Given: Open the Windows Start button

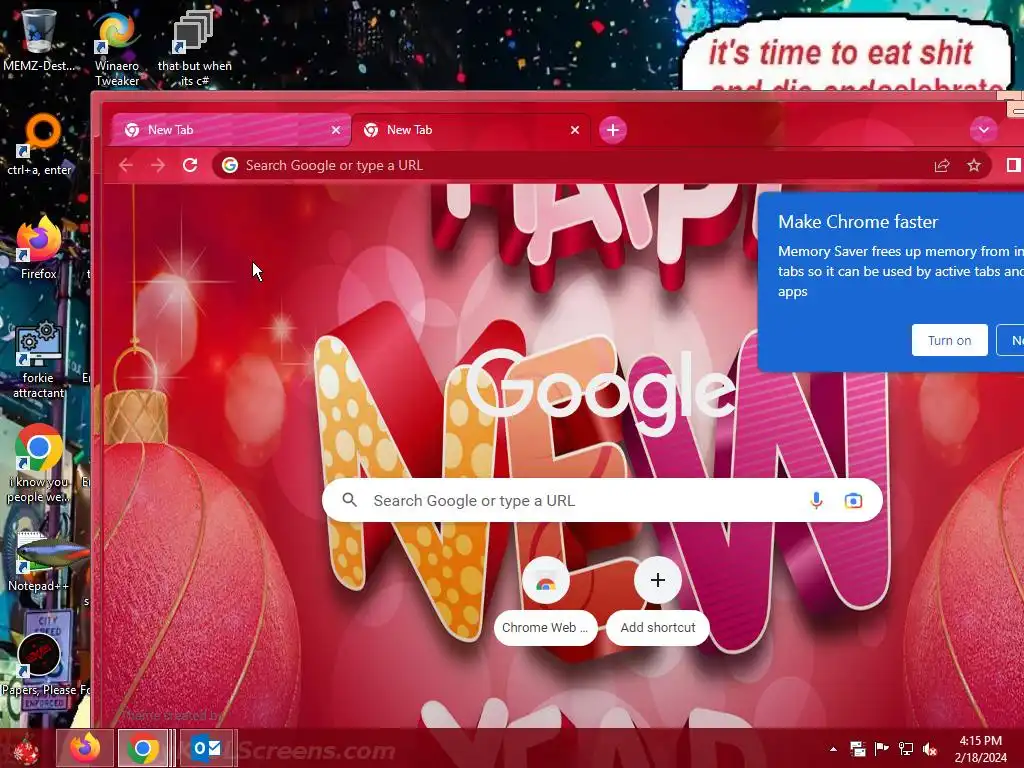Looking at the screenshot, I should [x=26, y=748].
